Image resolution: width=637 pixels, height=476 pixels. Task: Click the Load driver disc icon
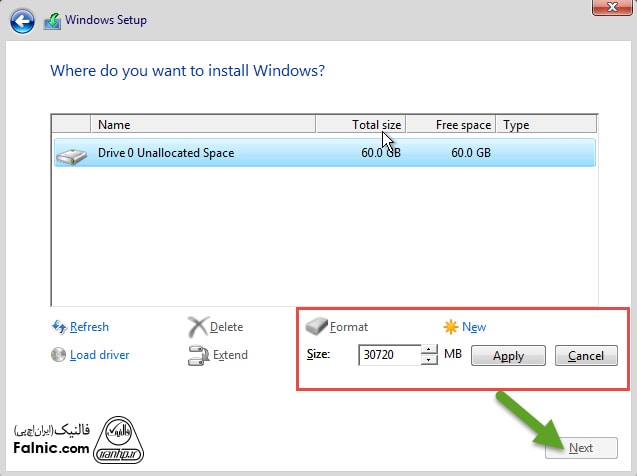59,355
